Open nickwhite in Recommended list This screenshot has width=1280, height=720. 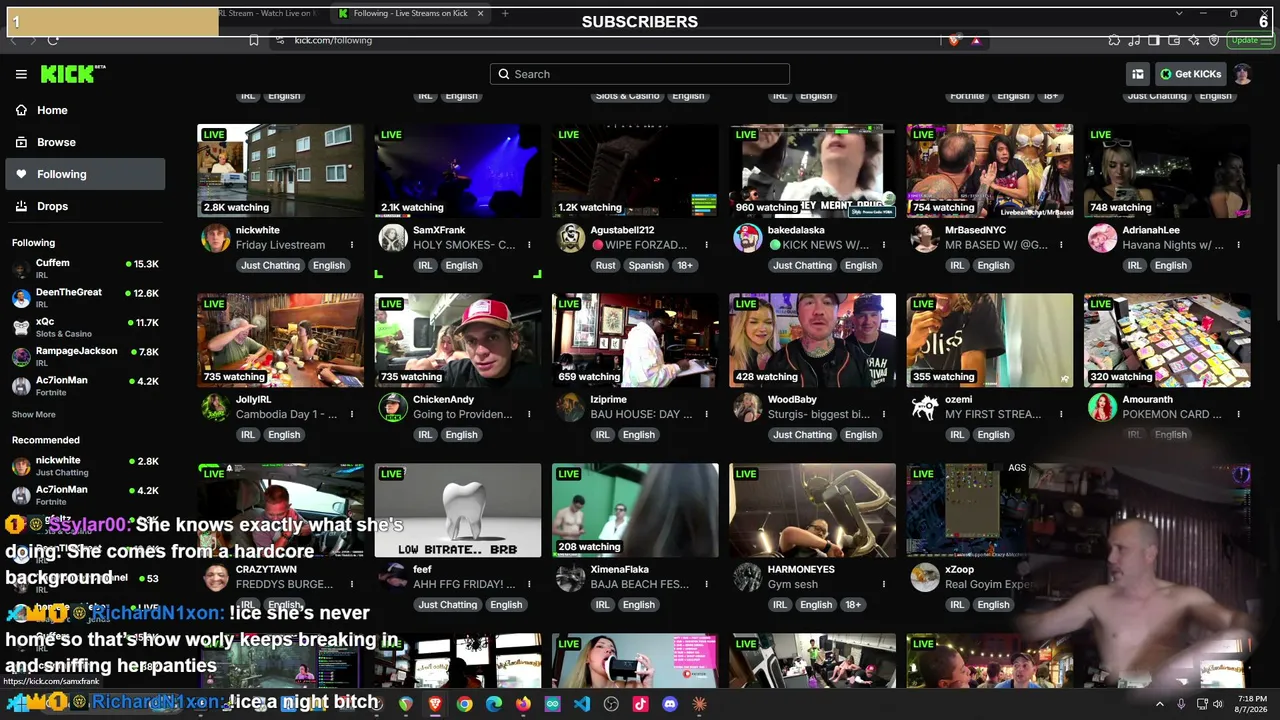[85, 466]
